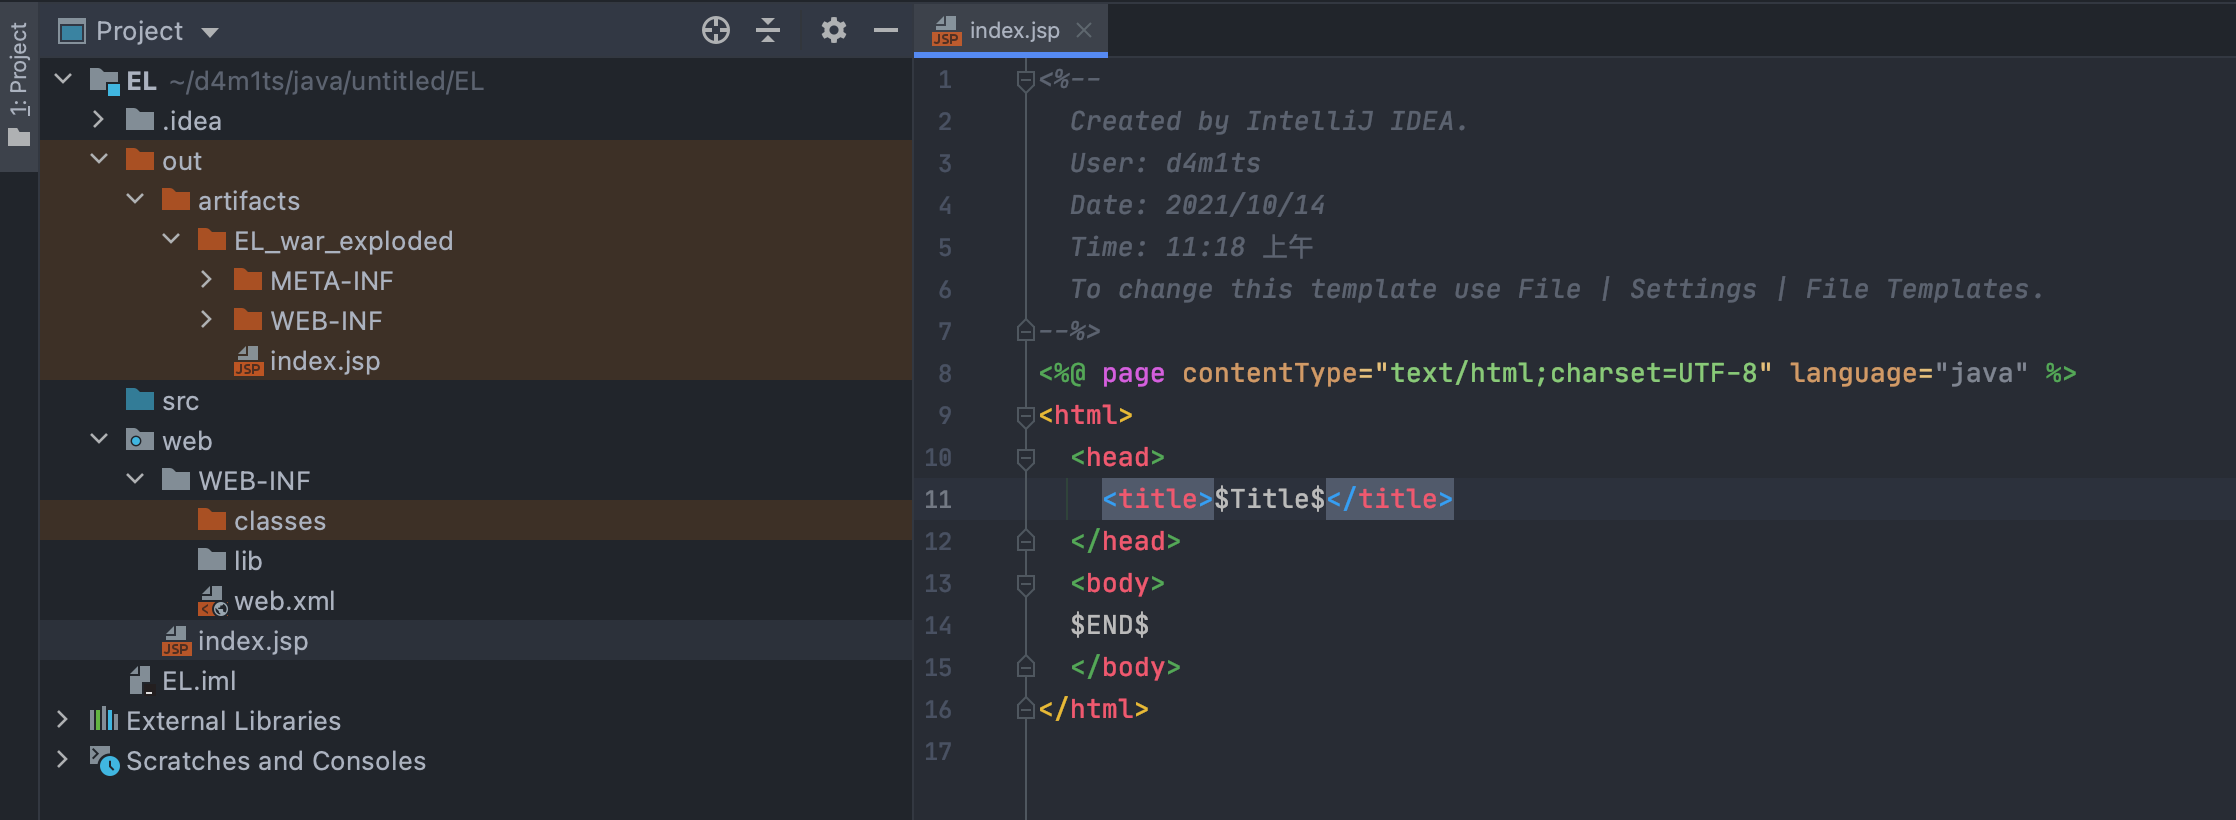Click the closing </html> tag on line 16
2236x820 pixels.
click(x=1093, y=709)
